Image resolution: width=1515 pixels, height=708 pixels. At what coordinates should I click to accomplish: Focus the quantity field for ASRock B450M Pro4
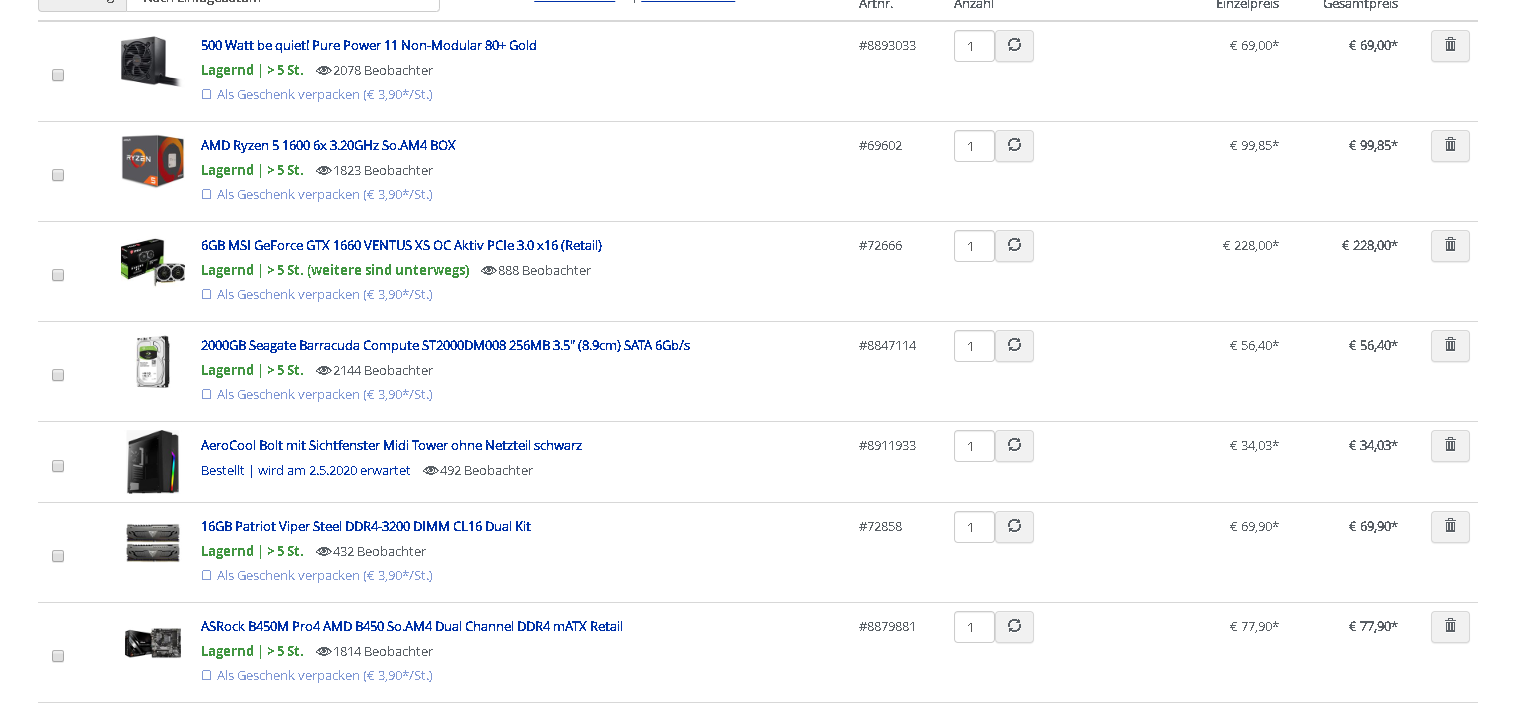[973, 627]
